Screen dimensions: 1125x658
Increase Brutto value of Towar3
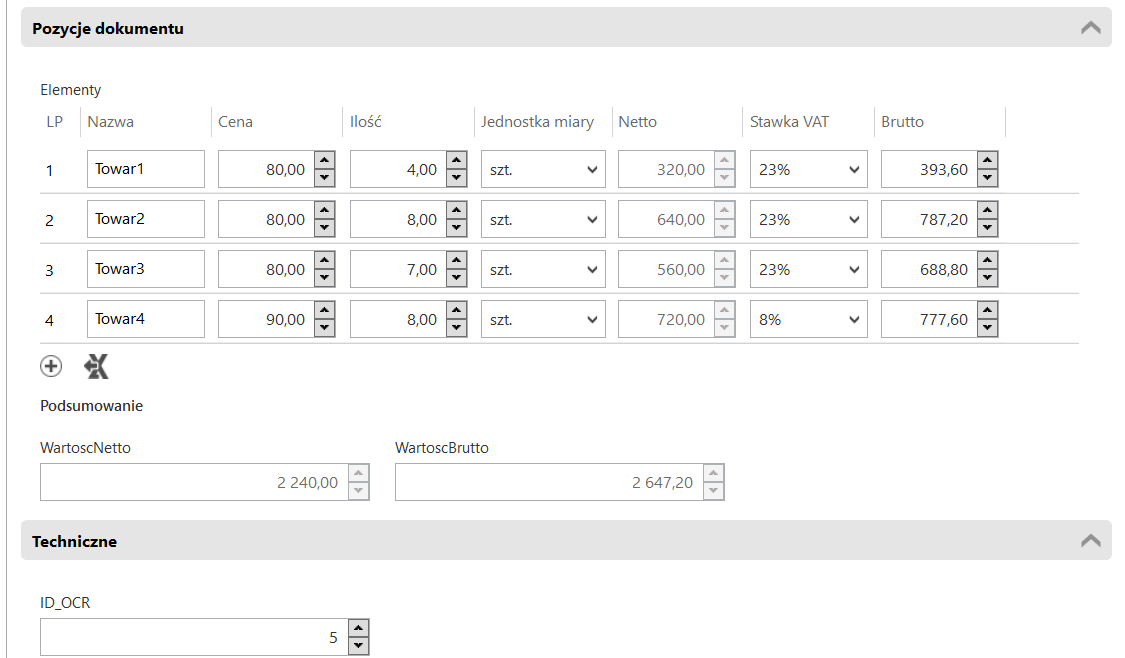pyautogui.click(x=987, y=261)
